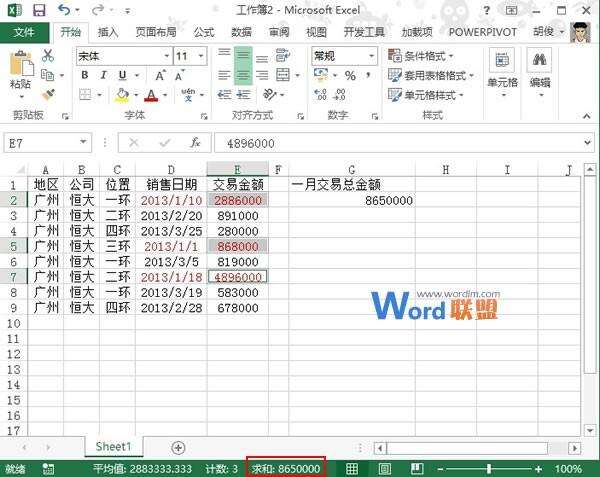
Task: Click the Decrease Indent icon
Action: 224,94
